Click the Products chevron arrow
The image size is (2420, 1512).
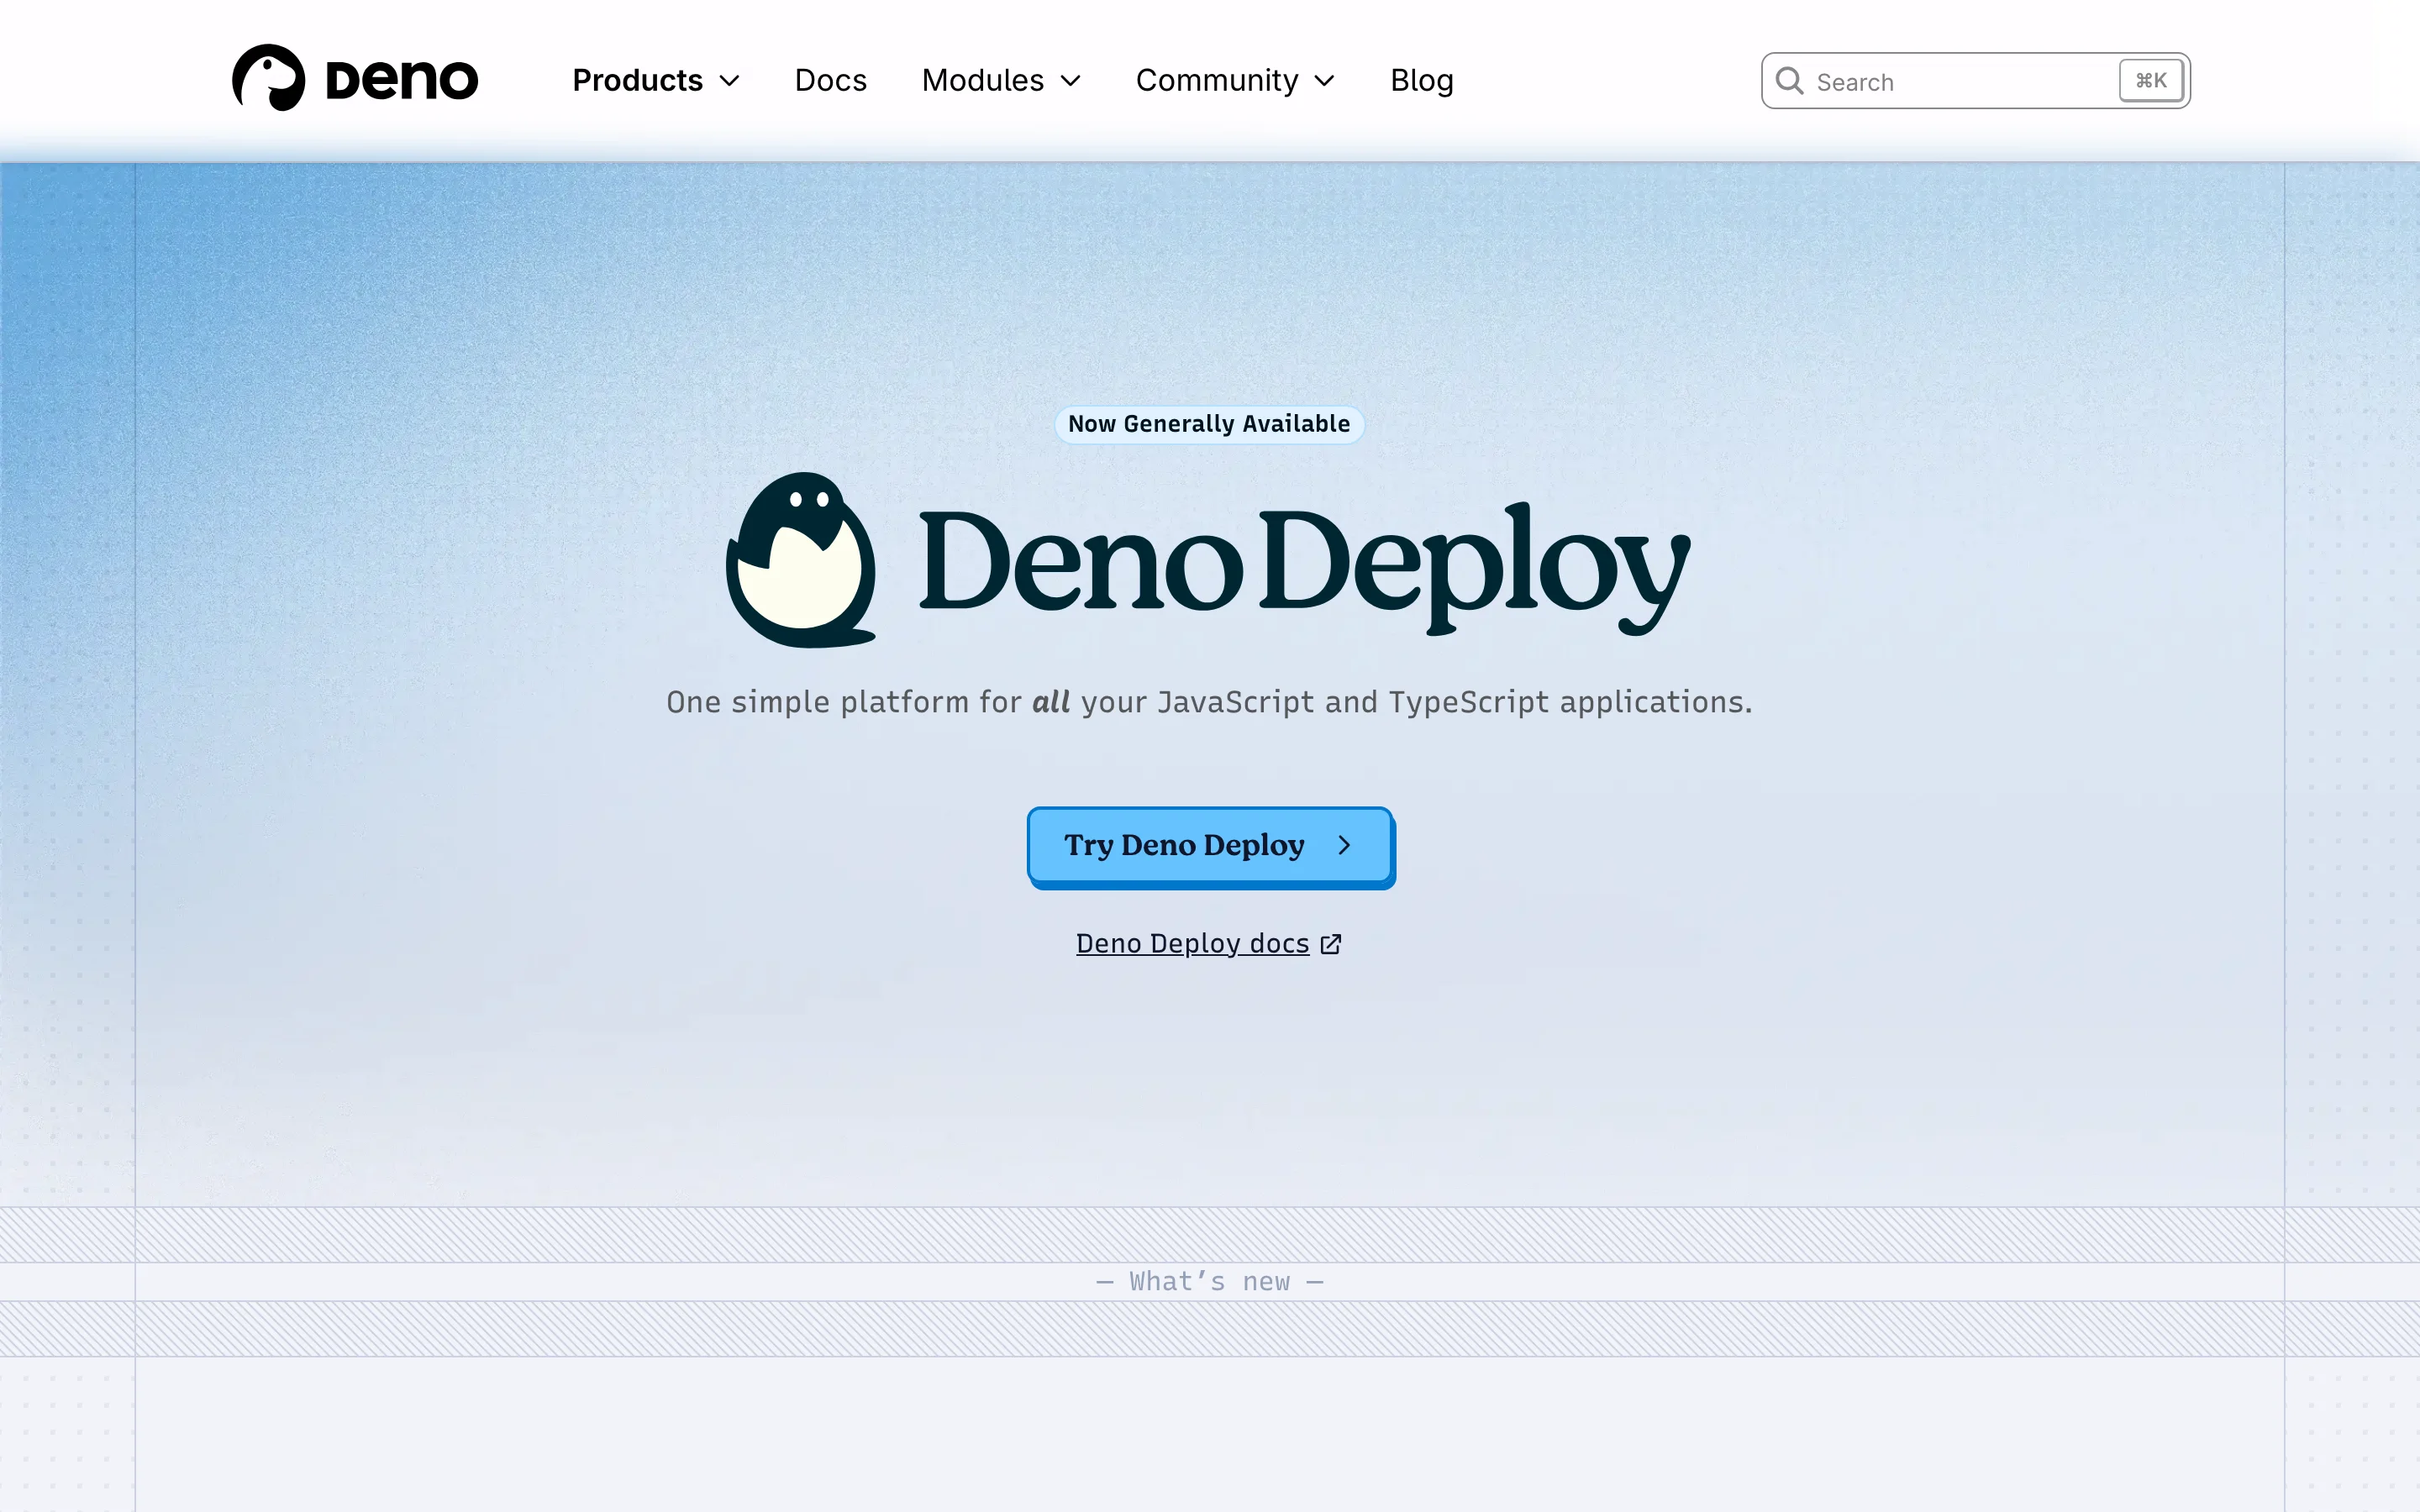731,80
